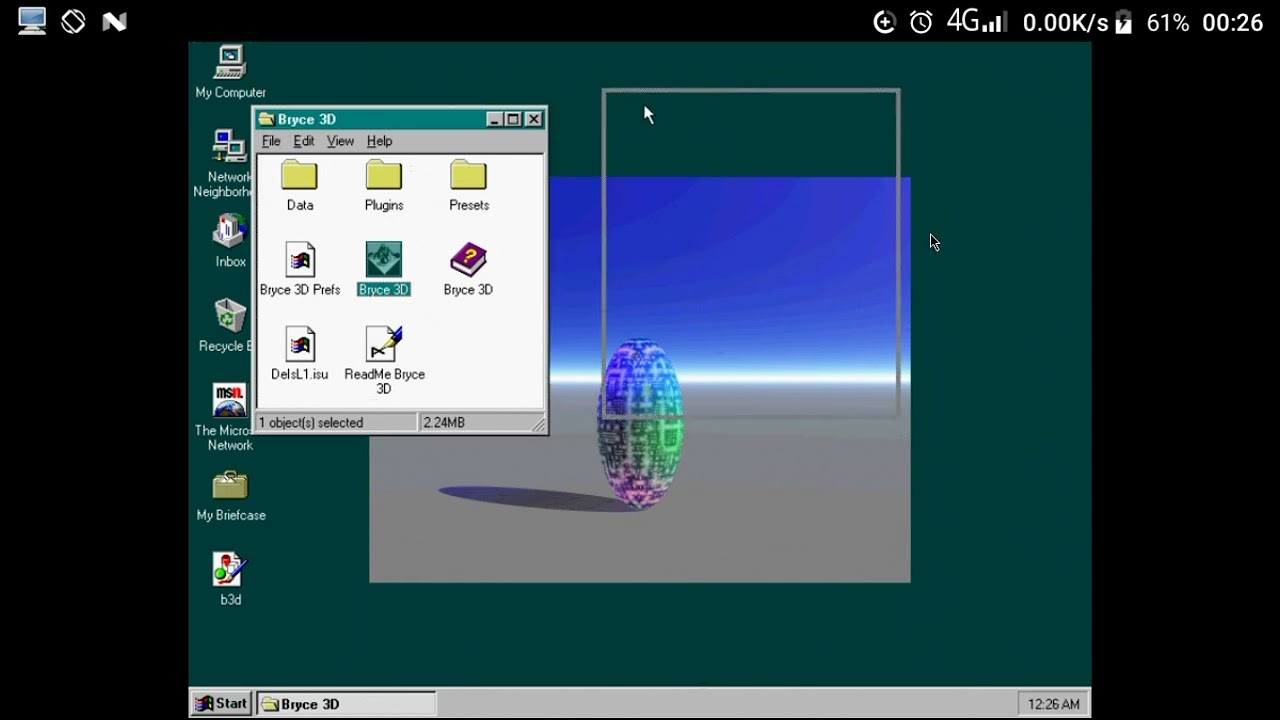Tap the N notification icon in phone bar
Viewport: 1280px width, 720px height.
114,22
